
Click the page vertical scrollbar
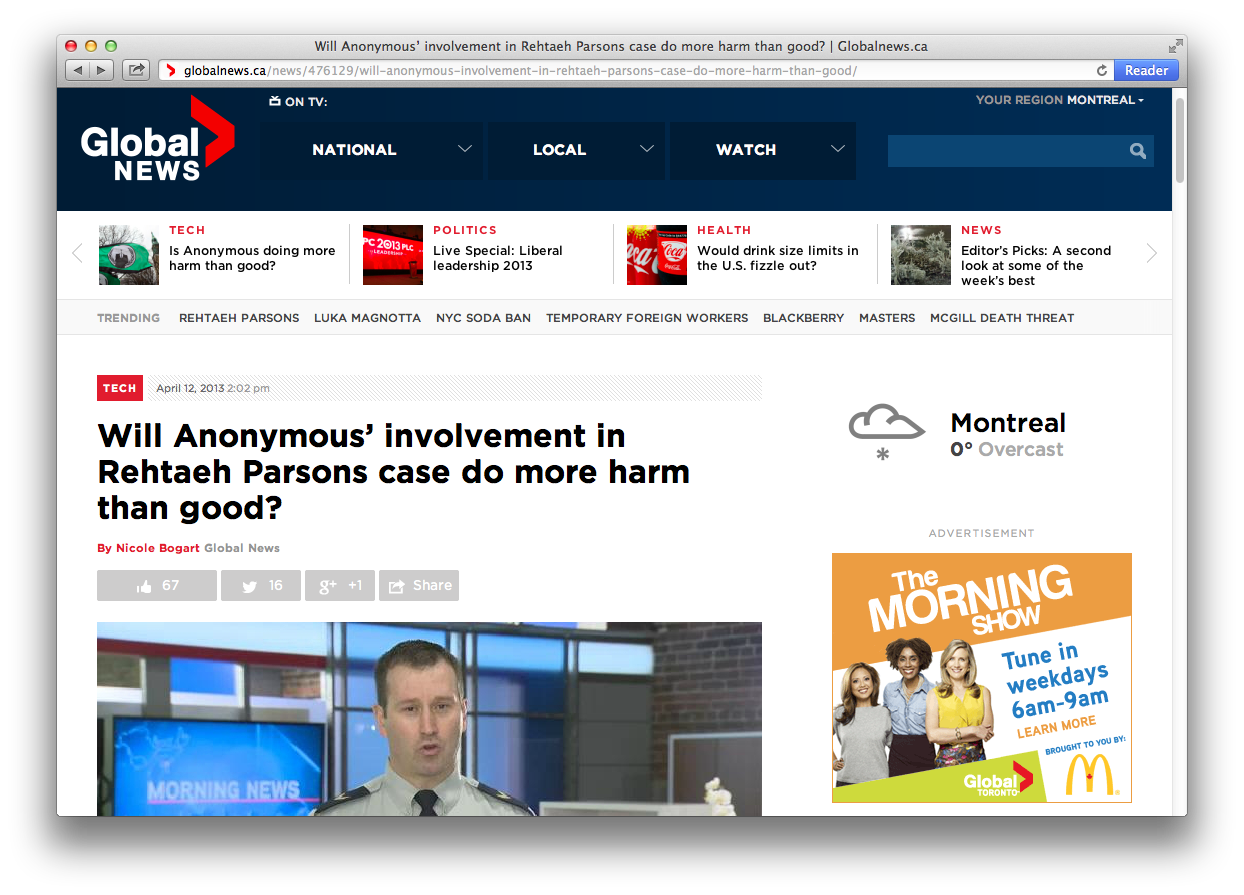pos(1180,140)
